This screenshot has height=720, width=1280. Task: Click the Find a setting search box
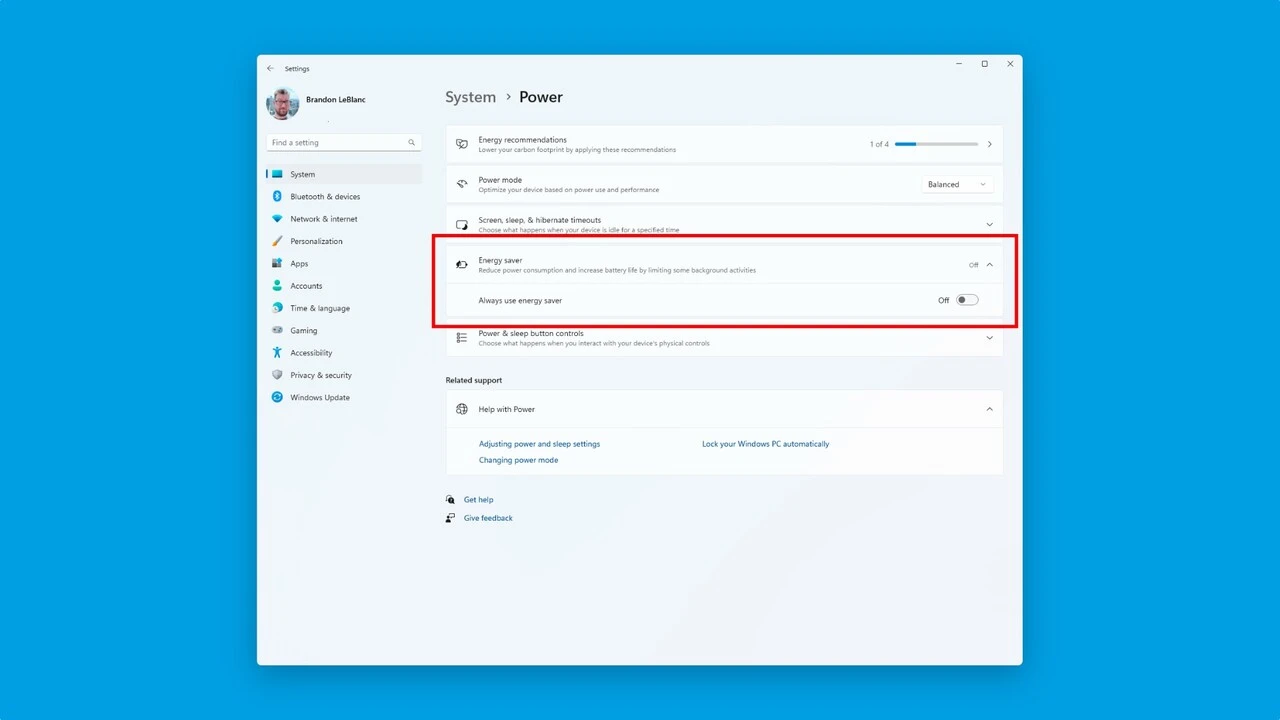(338, 143)
